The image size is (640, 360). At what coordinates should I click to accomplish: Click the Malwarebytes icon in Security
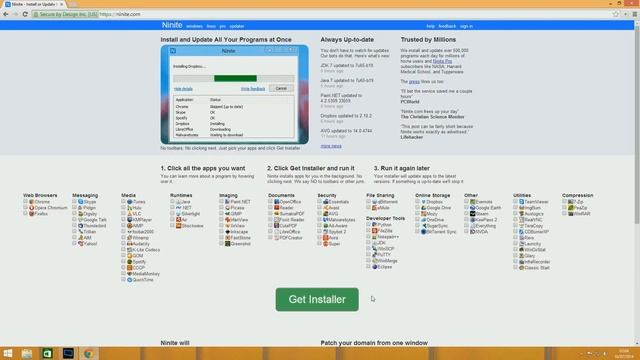[326, 220]
